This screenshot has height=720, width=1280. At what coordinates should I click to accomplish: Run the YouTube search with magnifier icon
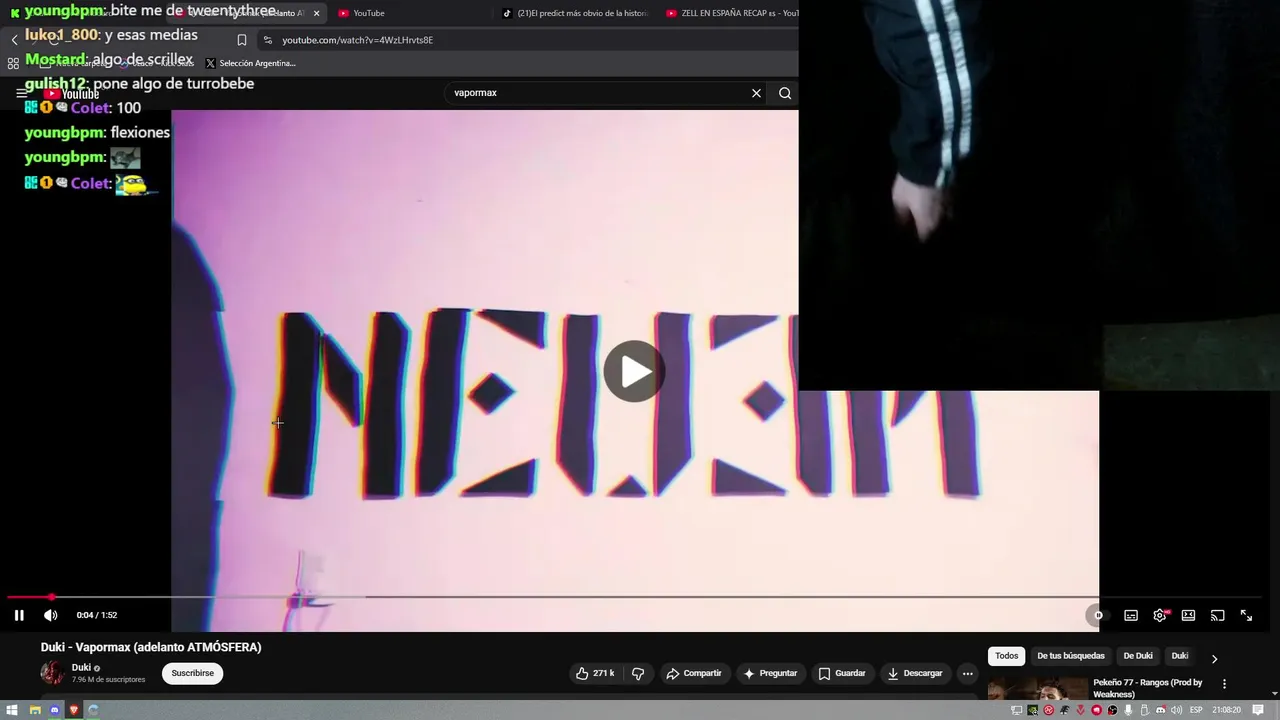pos(785,93)
